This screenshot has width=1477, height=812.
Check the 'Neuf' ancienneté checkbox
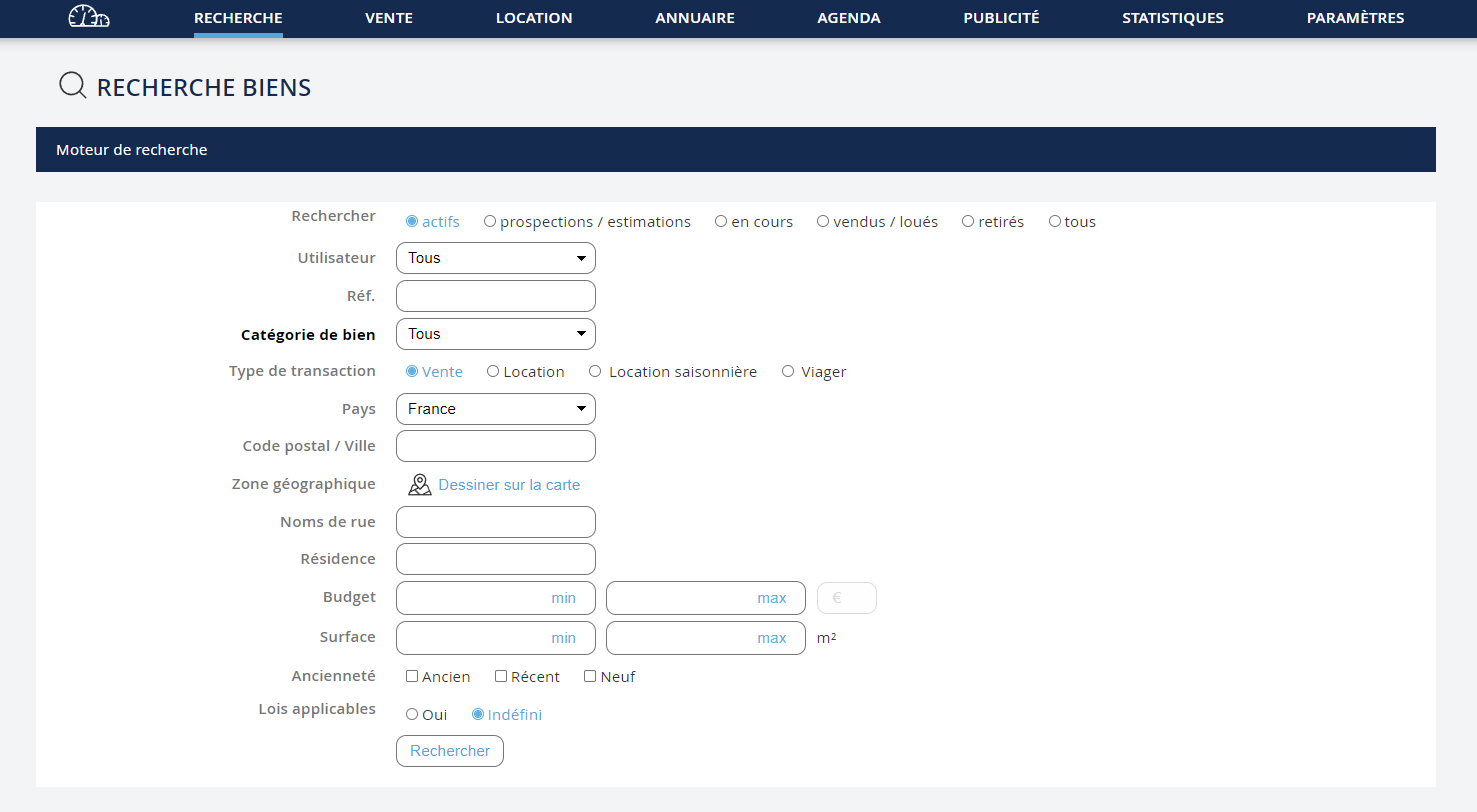click(590, 676)
